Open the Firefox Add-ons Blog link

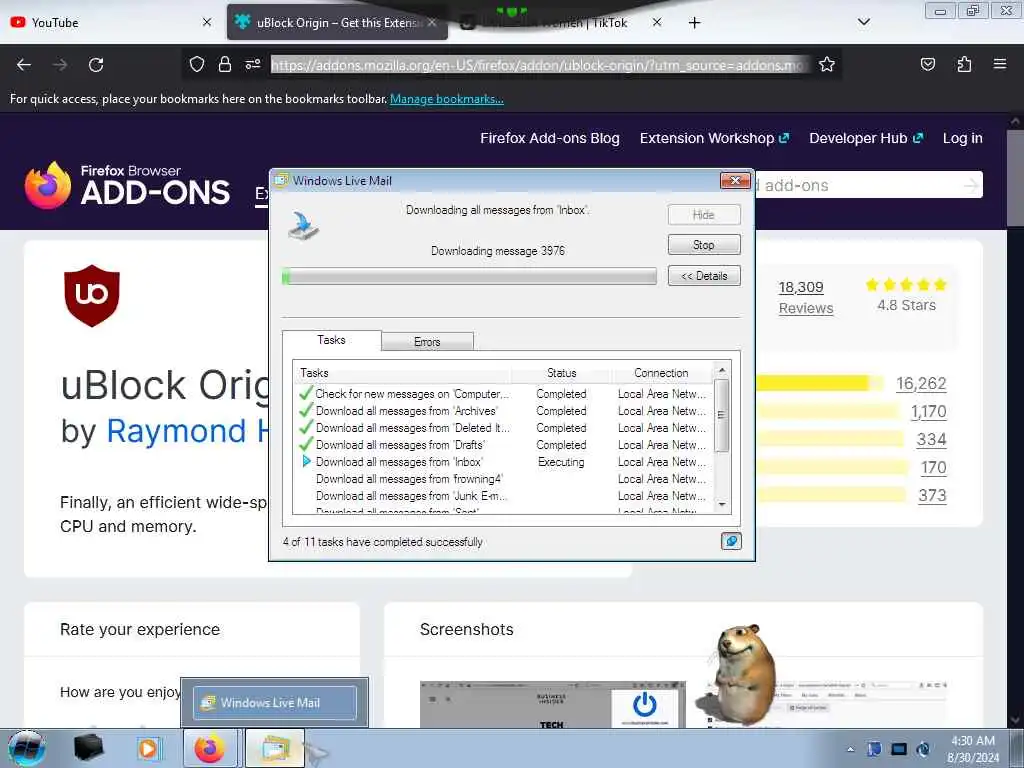point(550,138)
